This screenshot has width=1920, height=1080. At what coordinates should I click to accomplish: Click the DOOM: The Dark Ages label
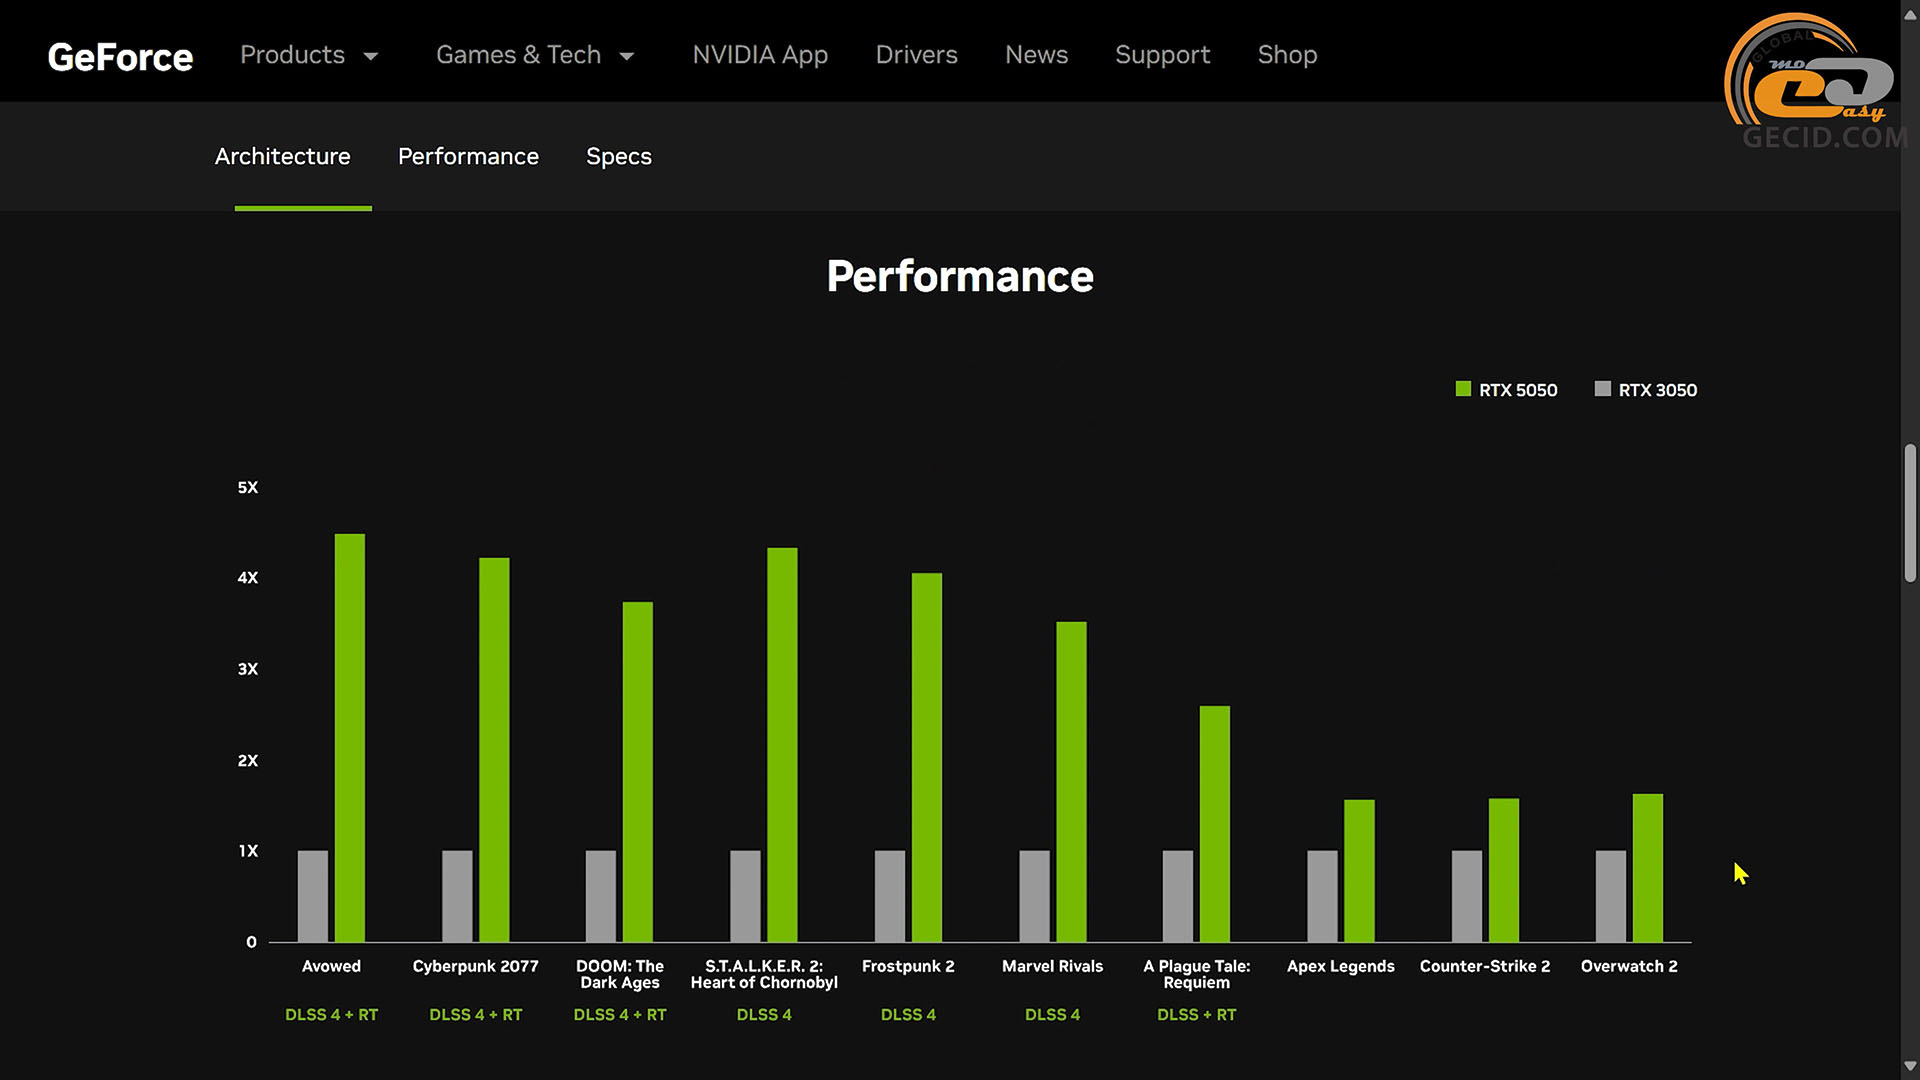coord(620,974)
